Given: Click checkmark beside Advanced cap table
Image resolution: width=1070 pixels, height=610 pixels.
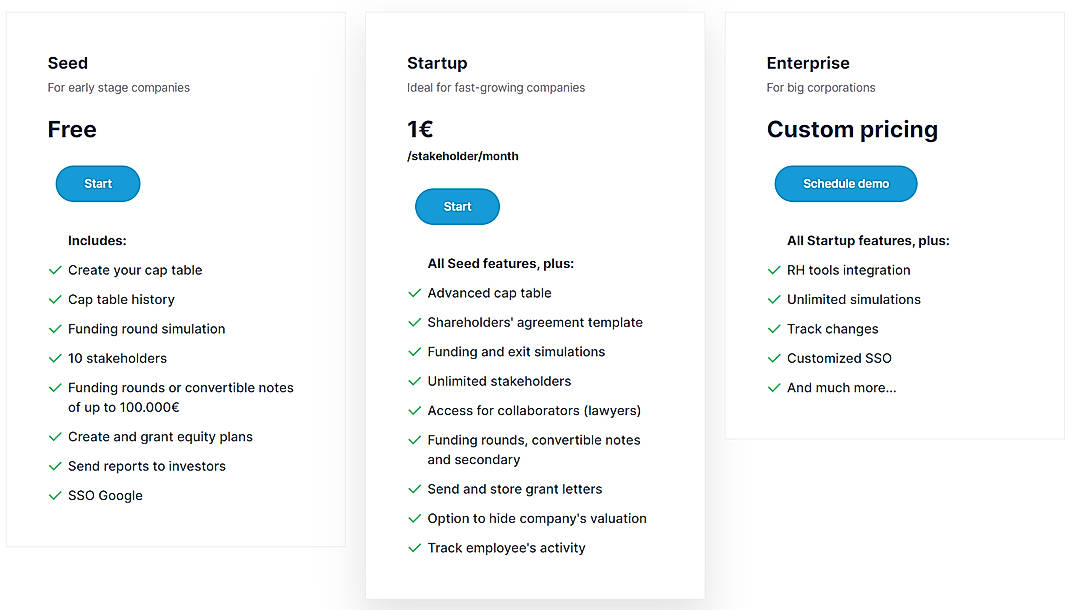Looking at the screenshot, I should coord(414,293).
